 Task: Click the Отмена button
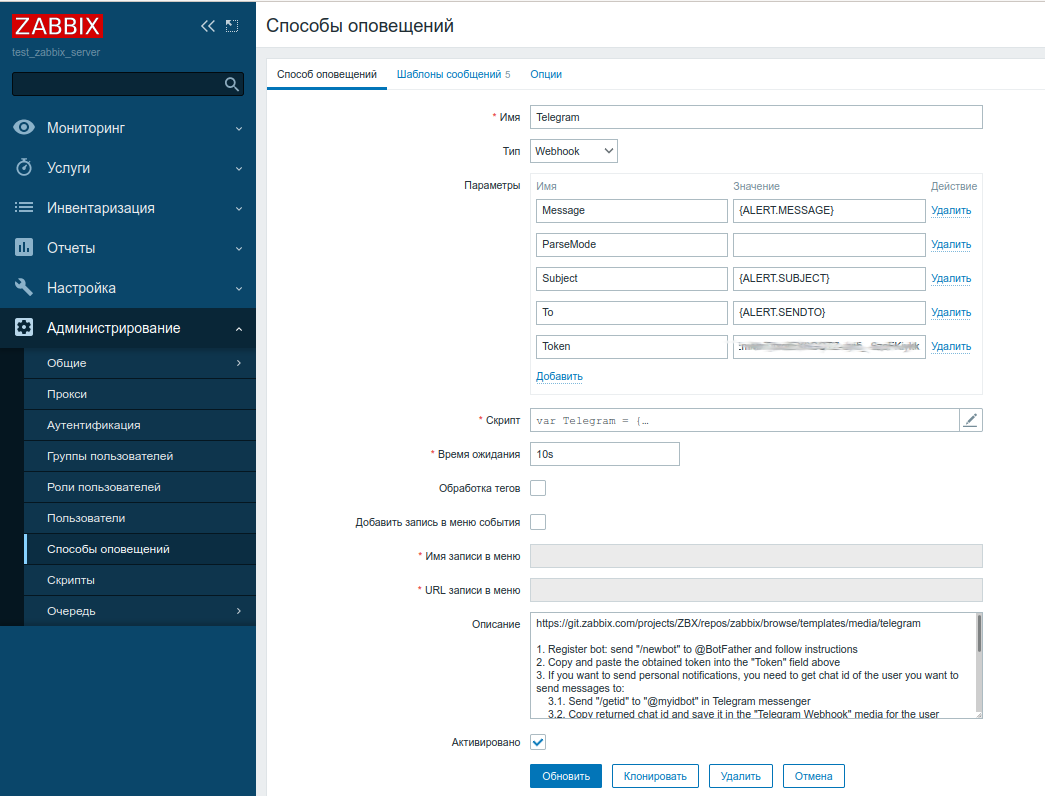tap(814, 776)
